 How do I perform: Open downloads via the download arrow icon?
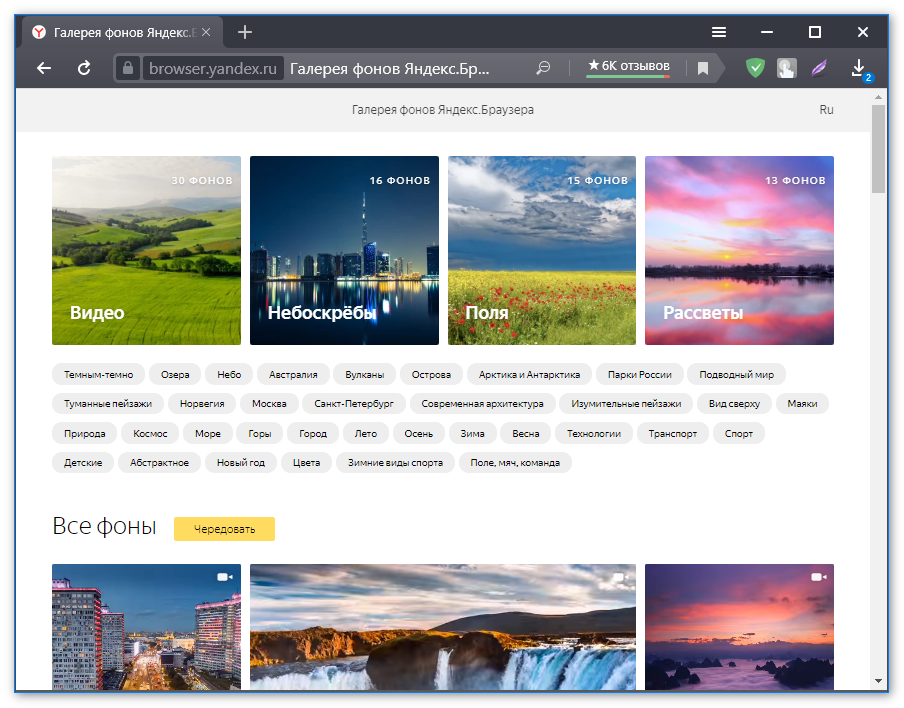pyautogui.click(x=858, y=68)
